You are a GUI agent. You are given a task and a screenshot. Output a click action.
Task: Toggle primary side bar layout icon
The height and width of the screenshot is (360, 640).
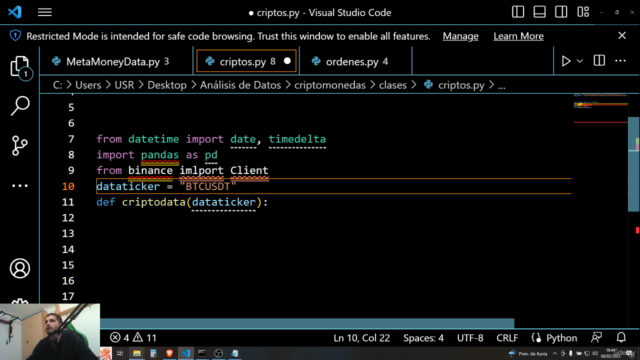click(x=518, y=12)
